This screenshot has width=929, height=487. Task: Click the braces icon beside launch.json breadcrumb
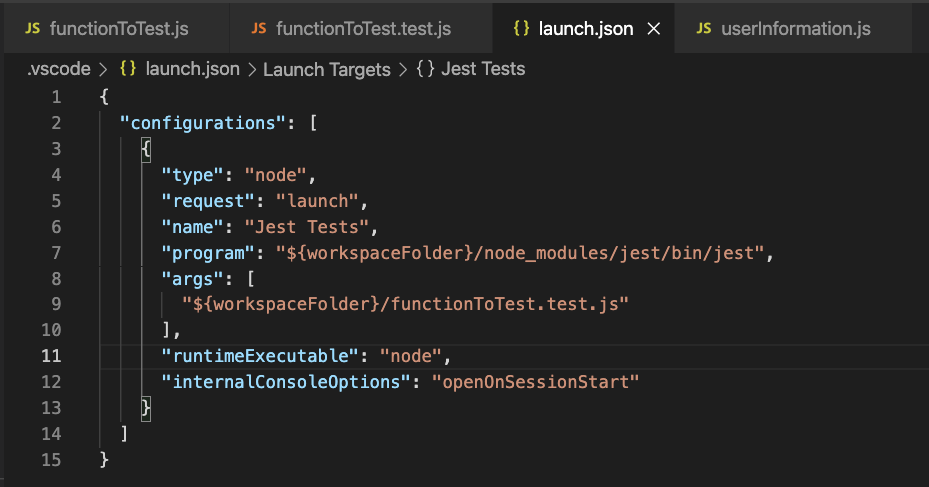(x=127, y=69)
